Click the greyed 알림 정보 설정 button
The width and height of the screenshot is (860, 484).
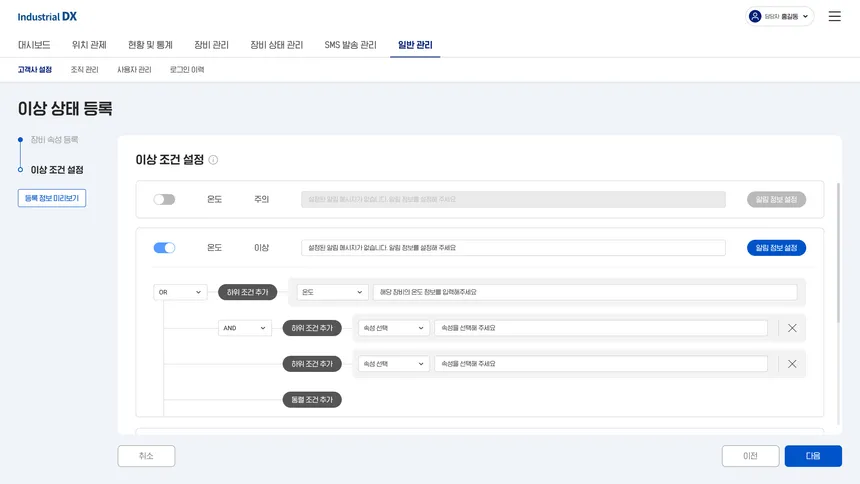coord(776,199)
